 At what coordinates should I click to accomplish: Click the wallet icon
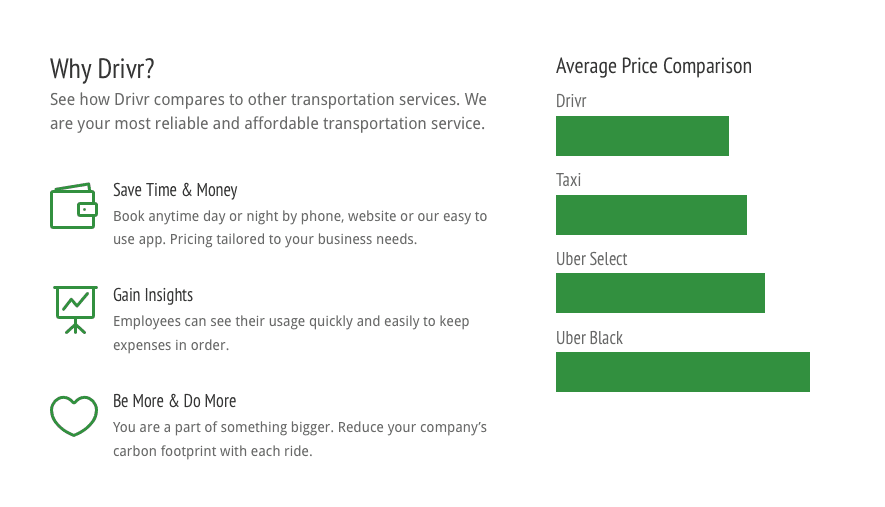73,206
